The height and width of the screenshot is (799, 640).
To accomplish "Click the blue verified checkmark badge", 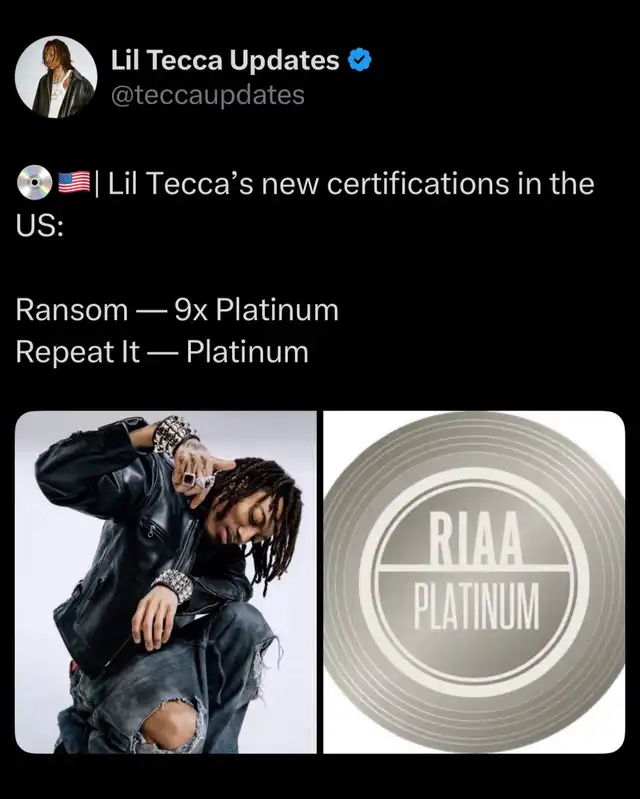I will pos(359,60).
